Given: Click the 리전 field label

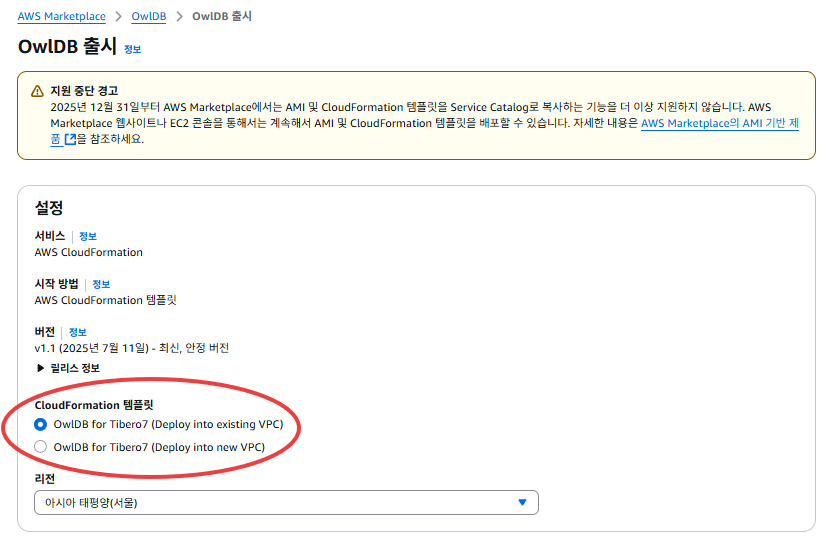Looking at the screenshot, I should 45,479.
